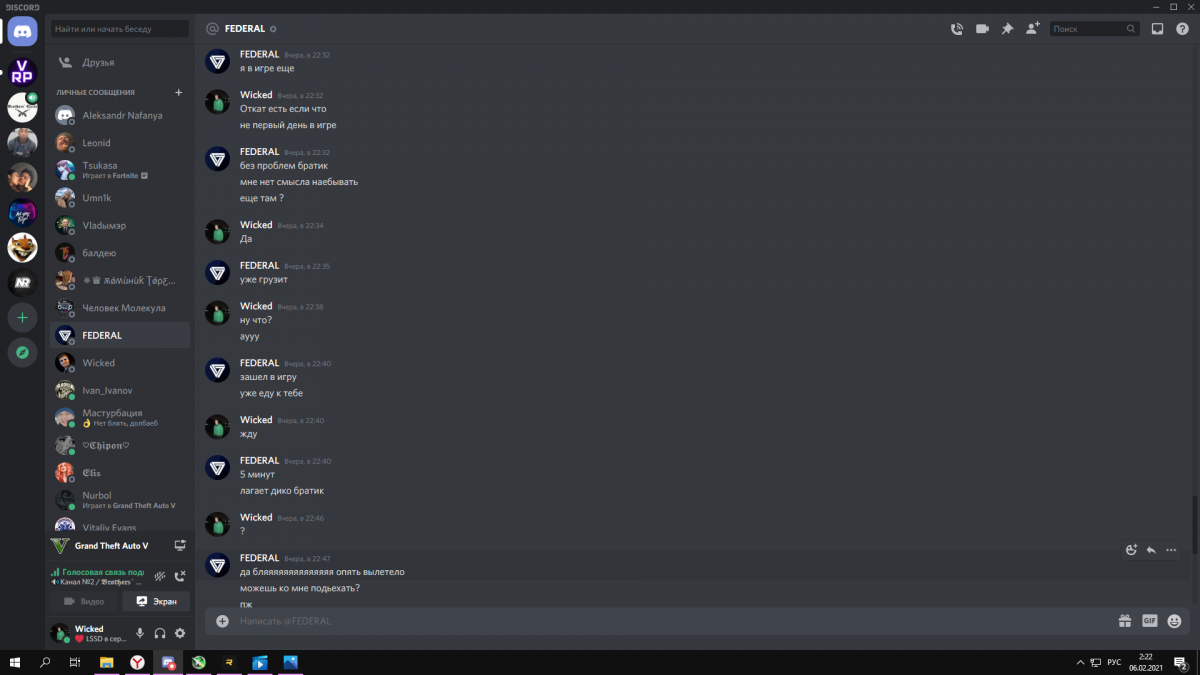The image size is (1200, 675).
Task: Toggle microphone mute
Action: pyautogui.click(x=140, y=633)
